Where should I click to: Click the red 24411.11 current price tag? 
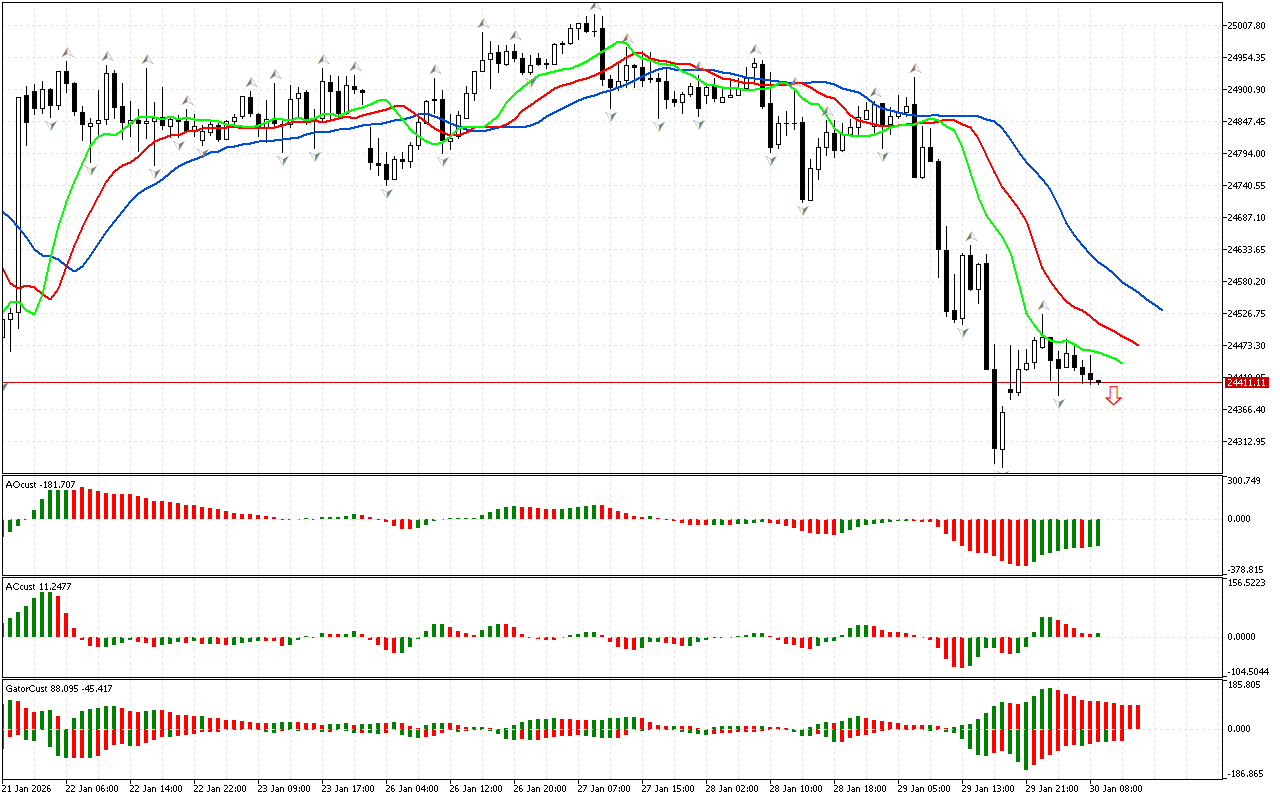click(x=1246, y=383)
